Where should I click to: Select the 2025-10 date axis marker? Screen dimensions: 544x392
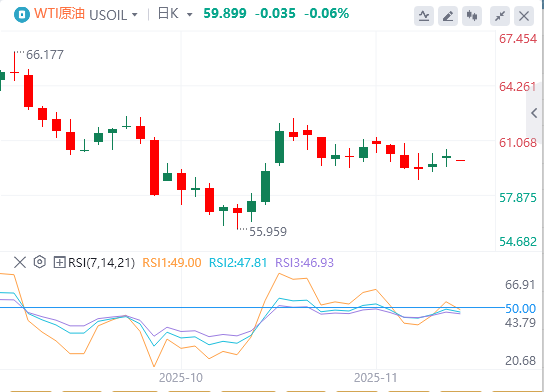pyautogui.click(x=181, y=378)
